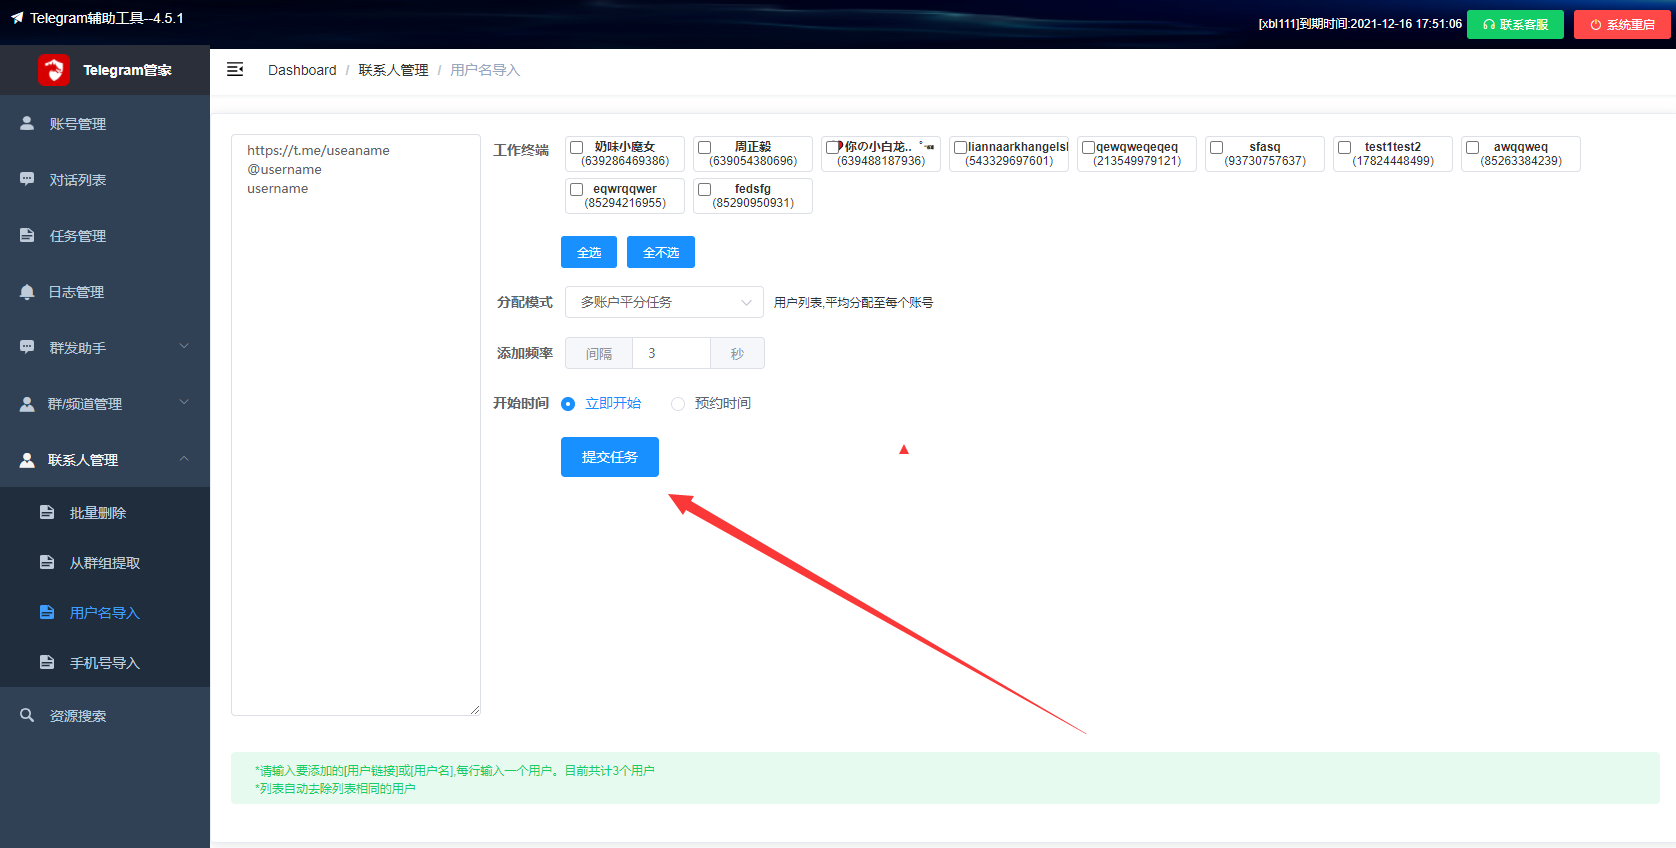Open the 手机号导入 submenu item
Viewport: 1676px width, 848px height.
tap(105, 662)
